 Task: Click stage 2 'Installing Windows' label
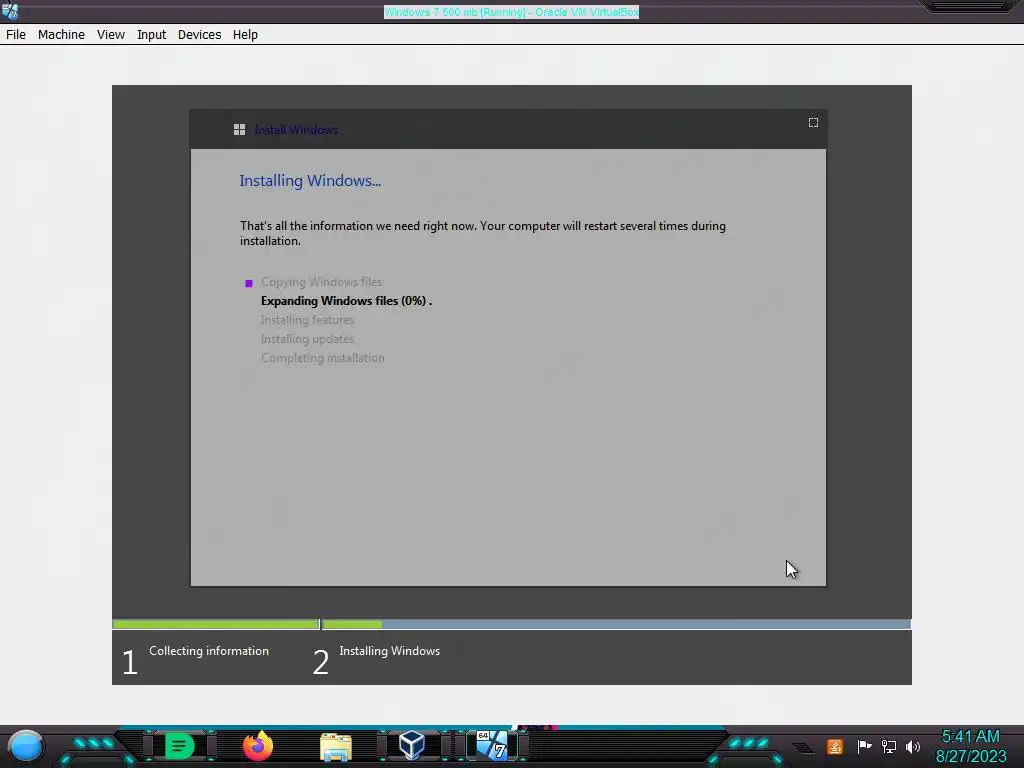tap(390, 651)
